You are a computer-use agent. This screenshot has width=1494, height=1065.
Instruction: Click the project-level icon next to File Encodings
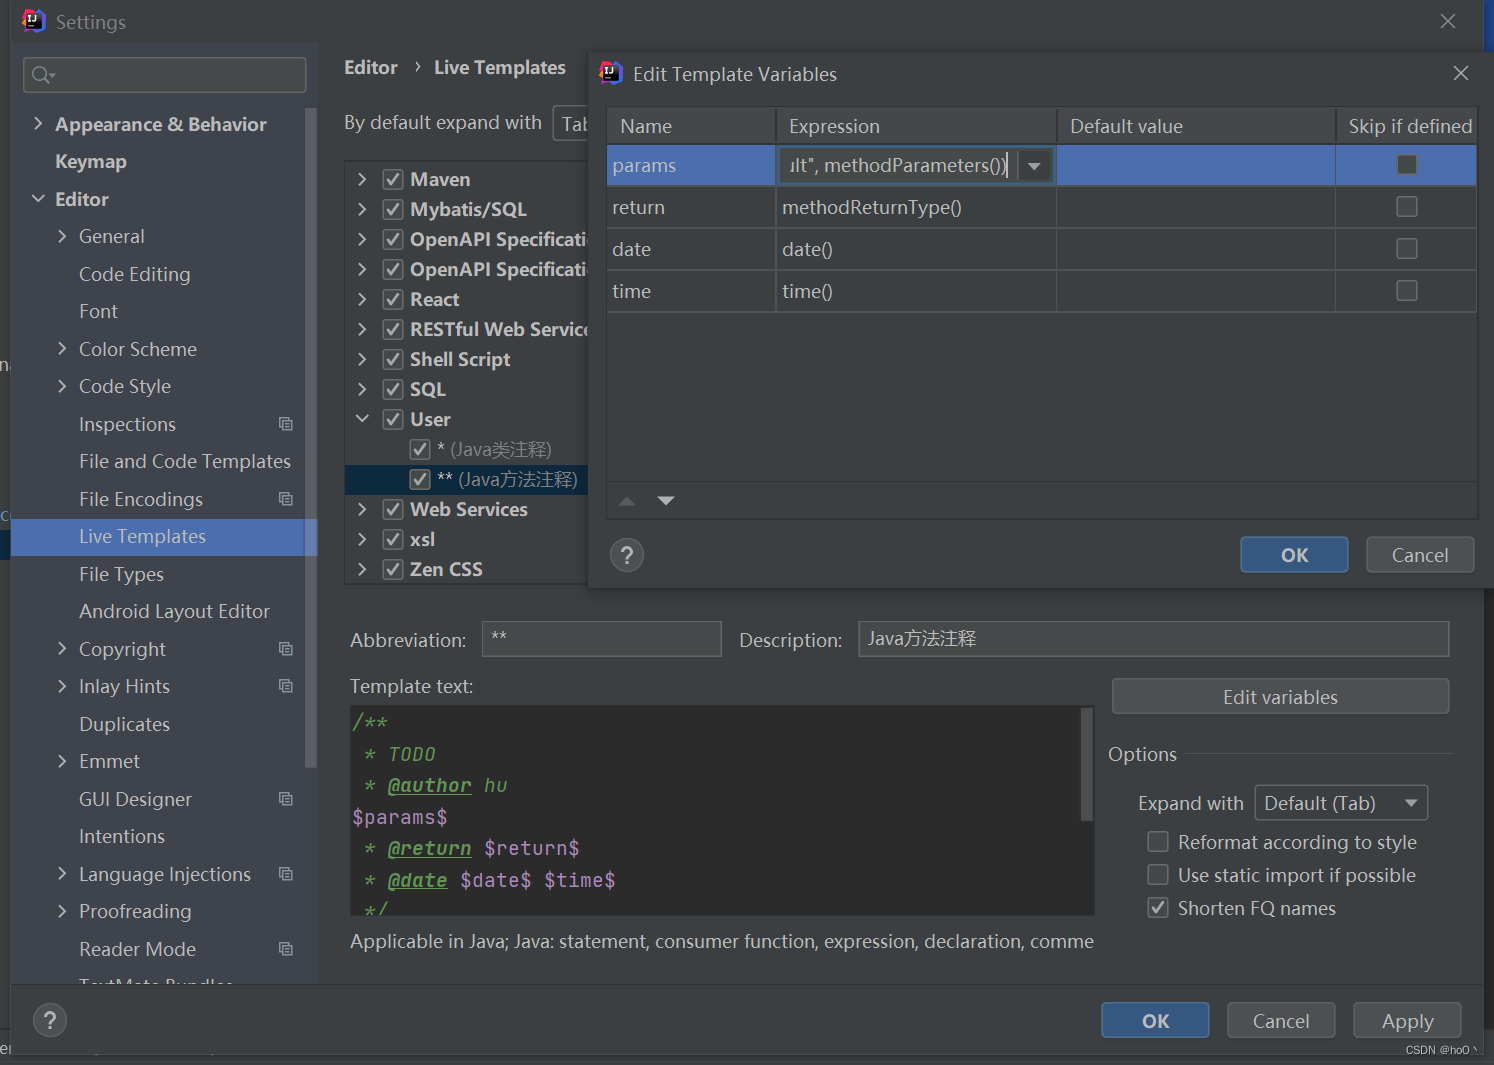click(x=286, y=499)
